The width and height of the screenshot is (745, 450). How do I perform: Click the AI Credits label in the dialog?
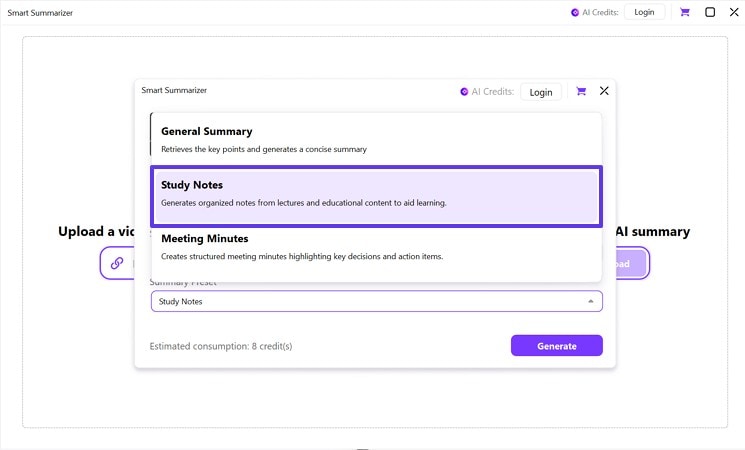tap(493, 92)
